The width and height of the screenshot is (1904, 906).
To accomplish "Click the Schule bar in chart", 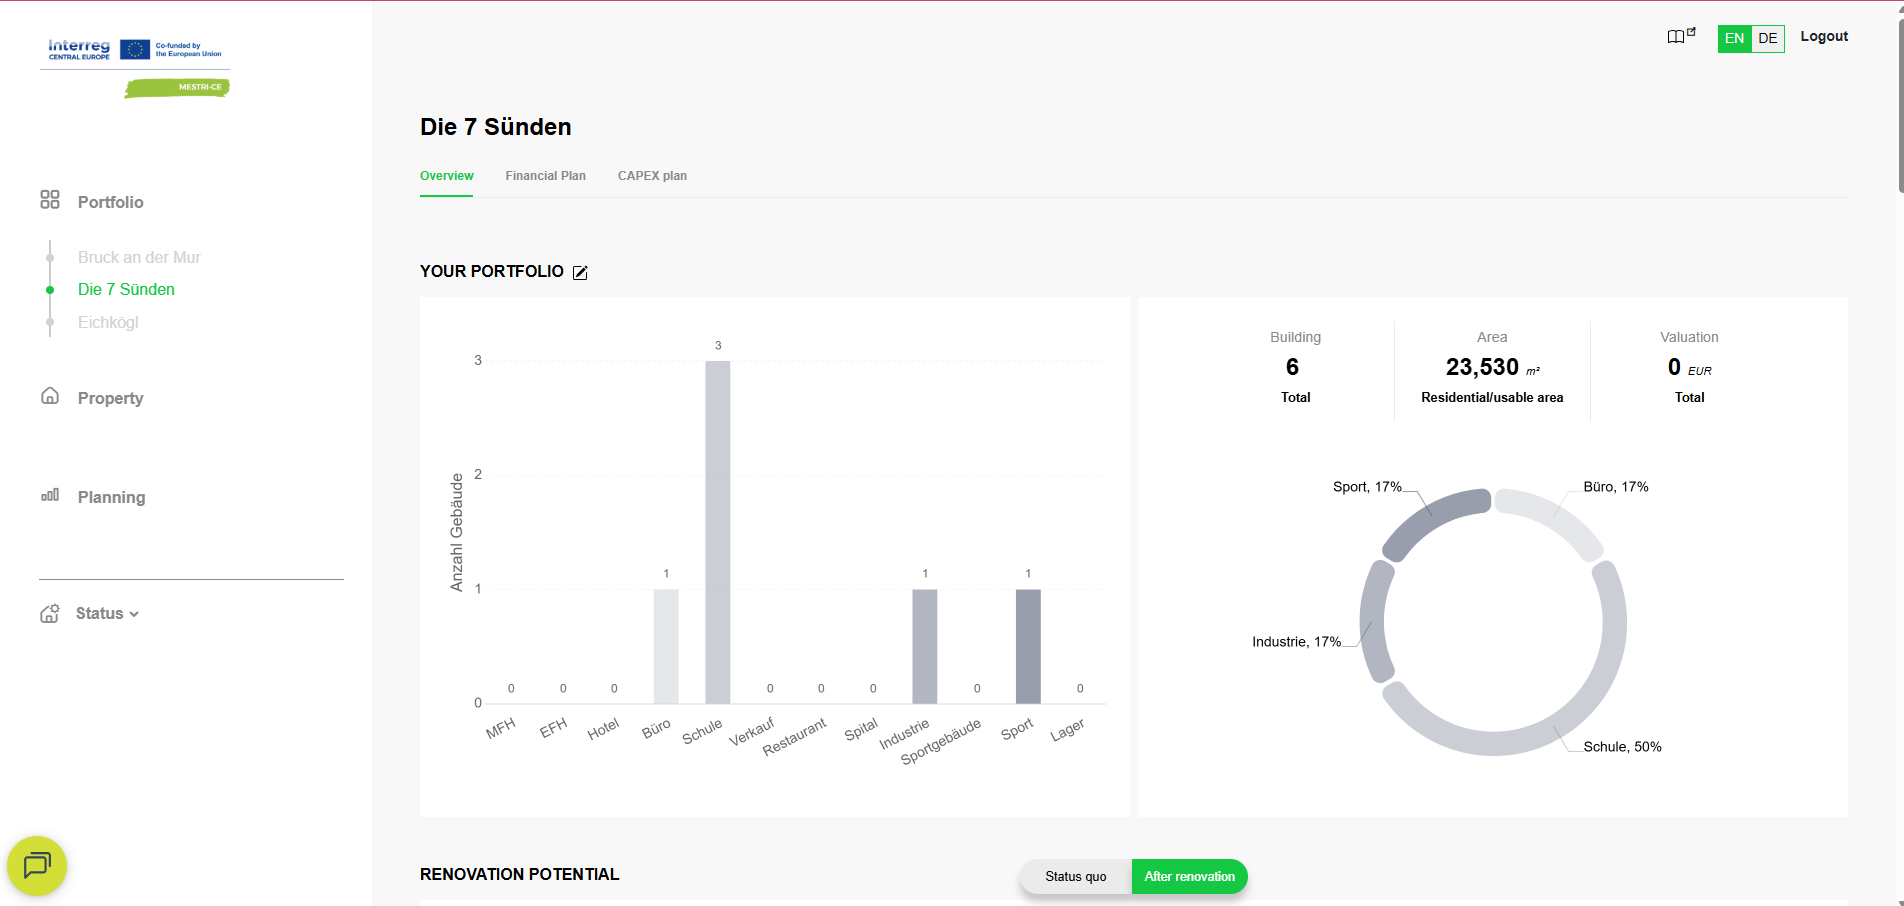I will click(717, 532).
